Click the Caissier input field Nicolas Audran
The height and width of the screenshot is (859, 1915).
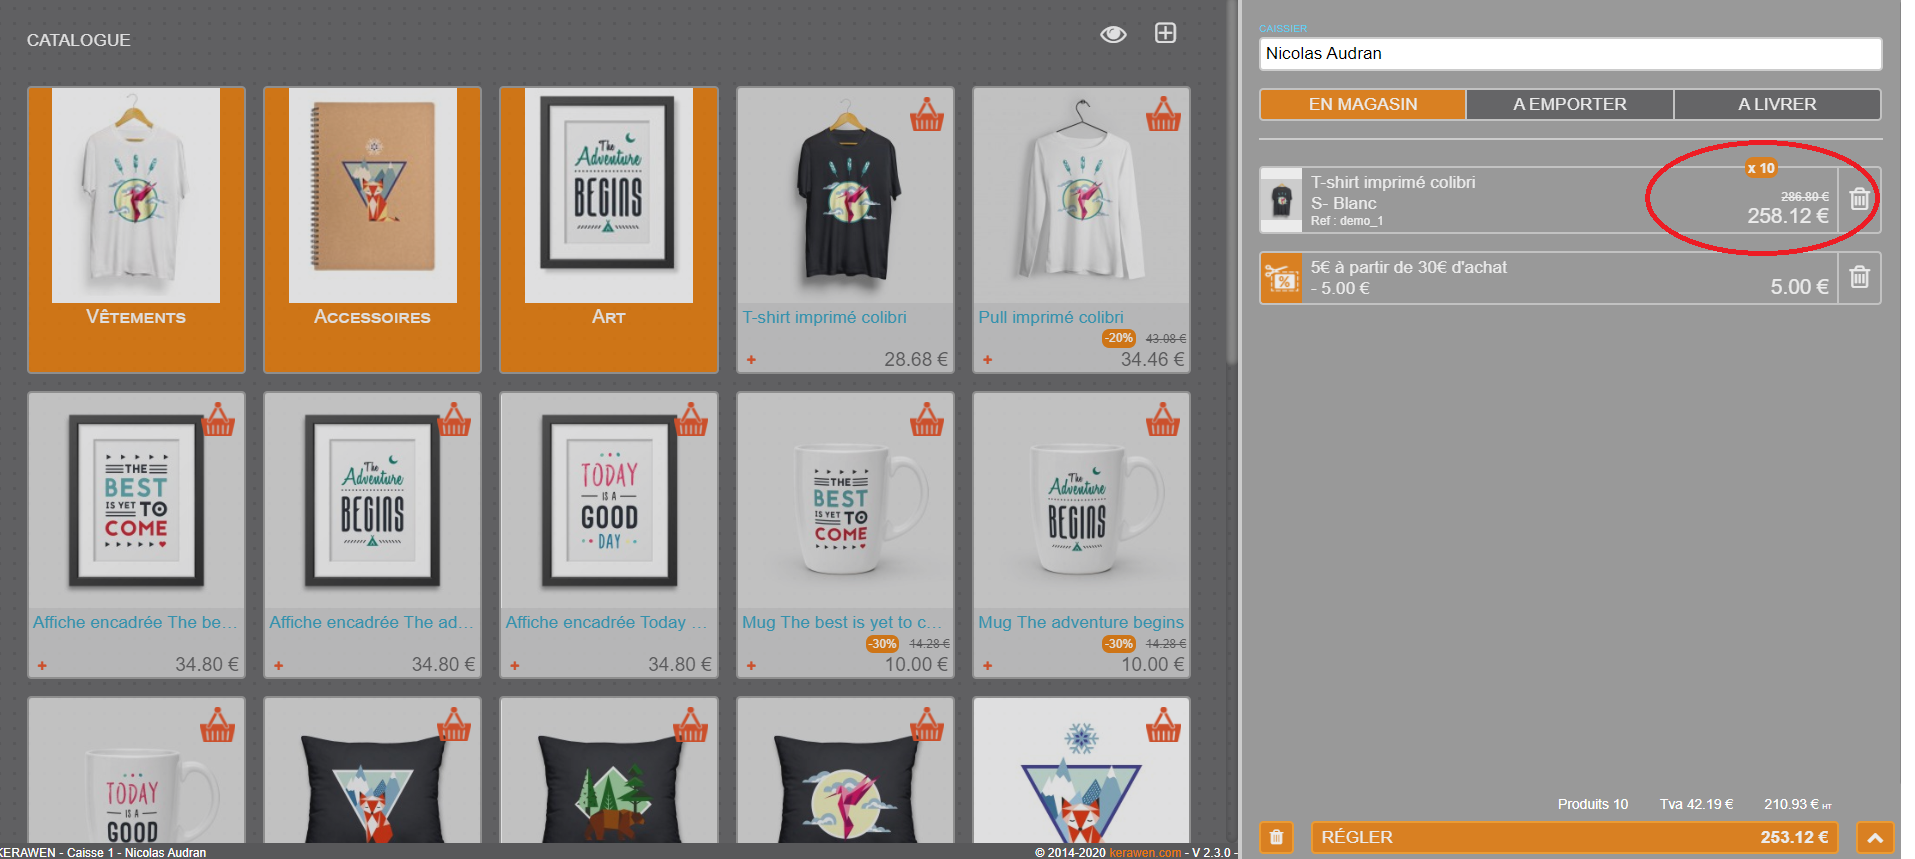click(1570, 54)
